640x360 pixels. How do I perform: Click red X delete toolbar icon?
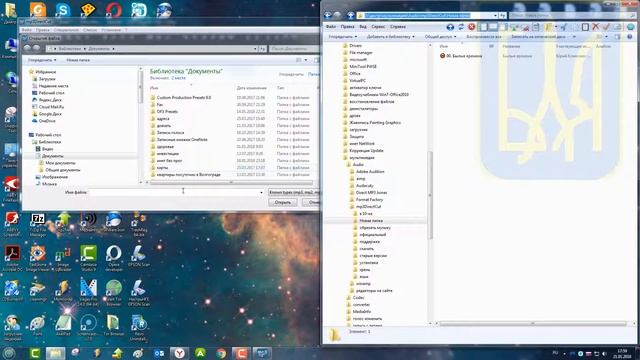click(596, 27)
